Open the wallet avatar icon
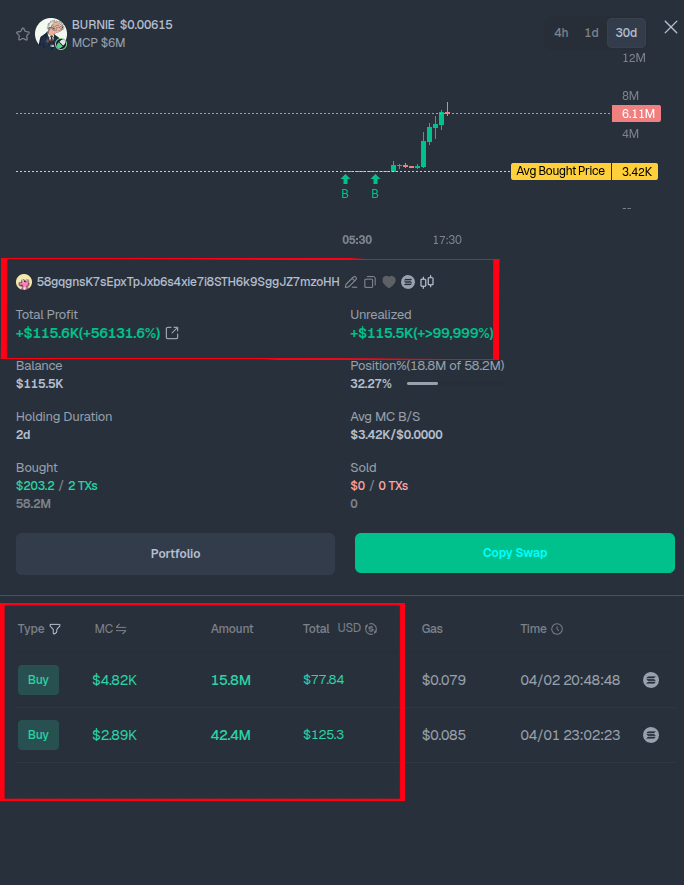 (24, 282)
